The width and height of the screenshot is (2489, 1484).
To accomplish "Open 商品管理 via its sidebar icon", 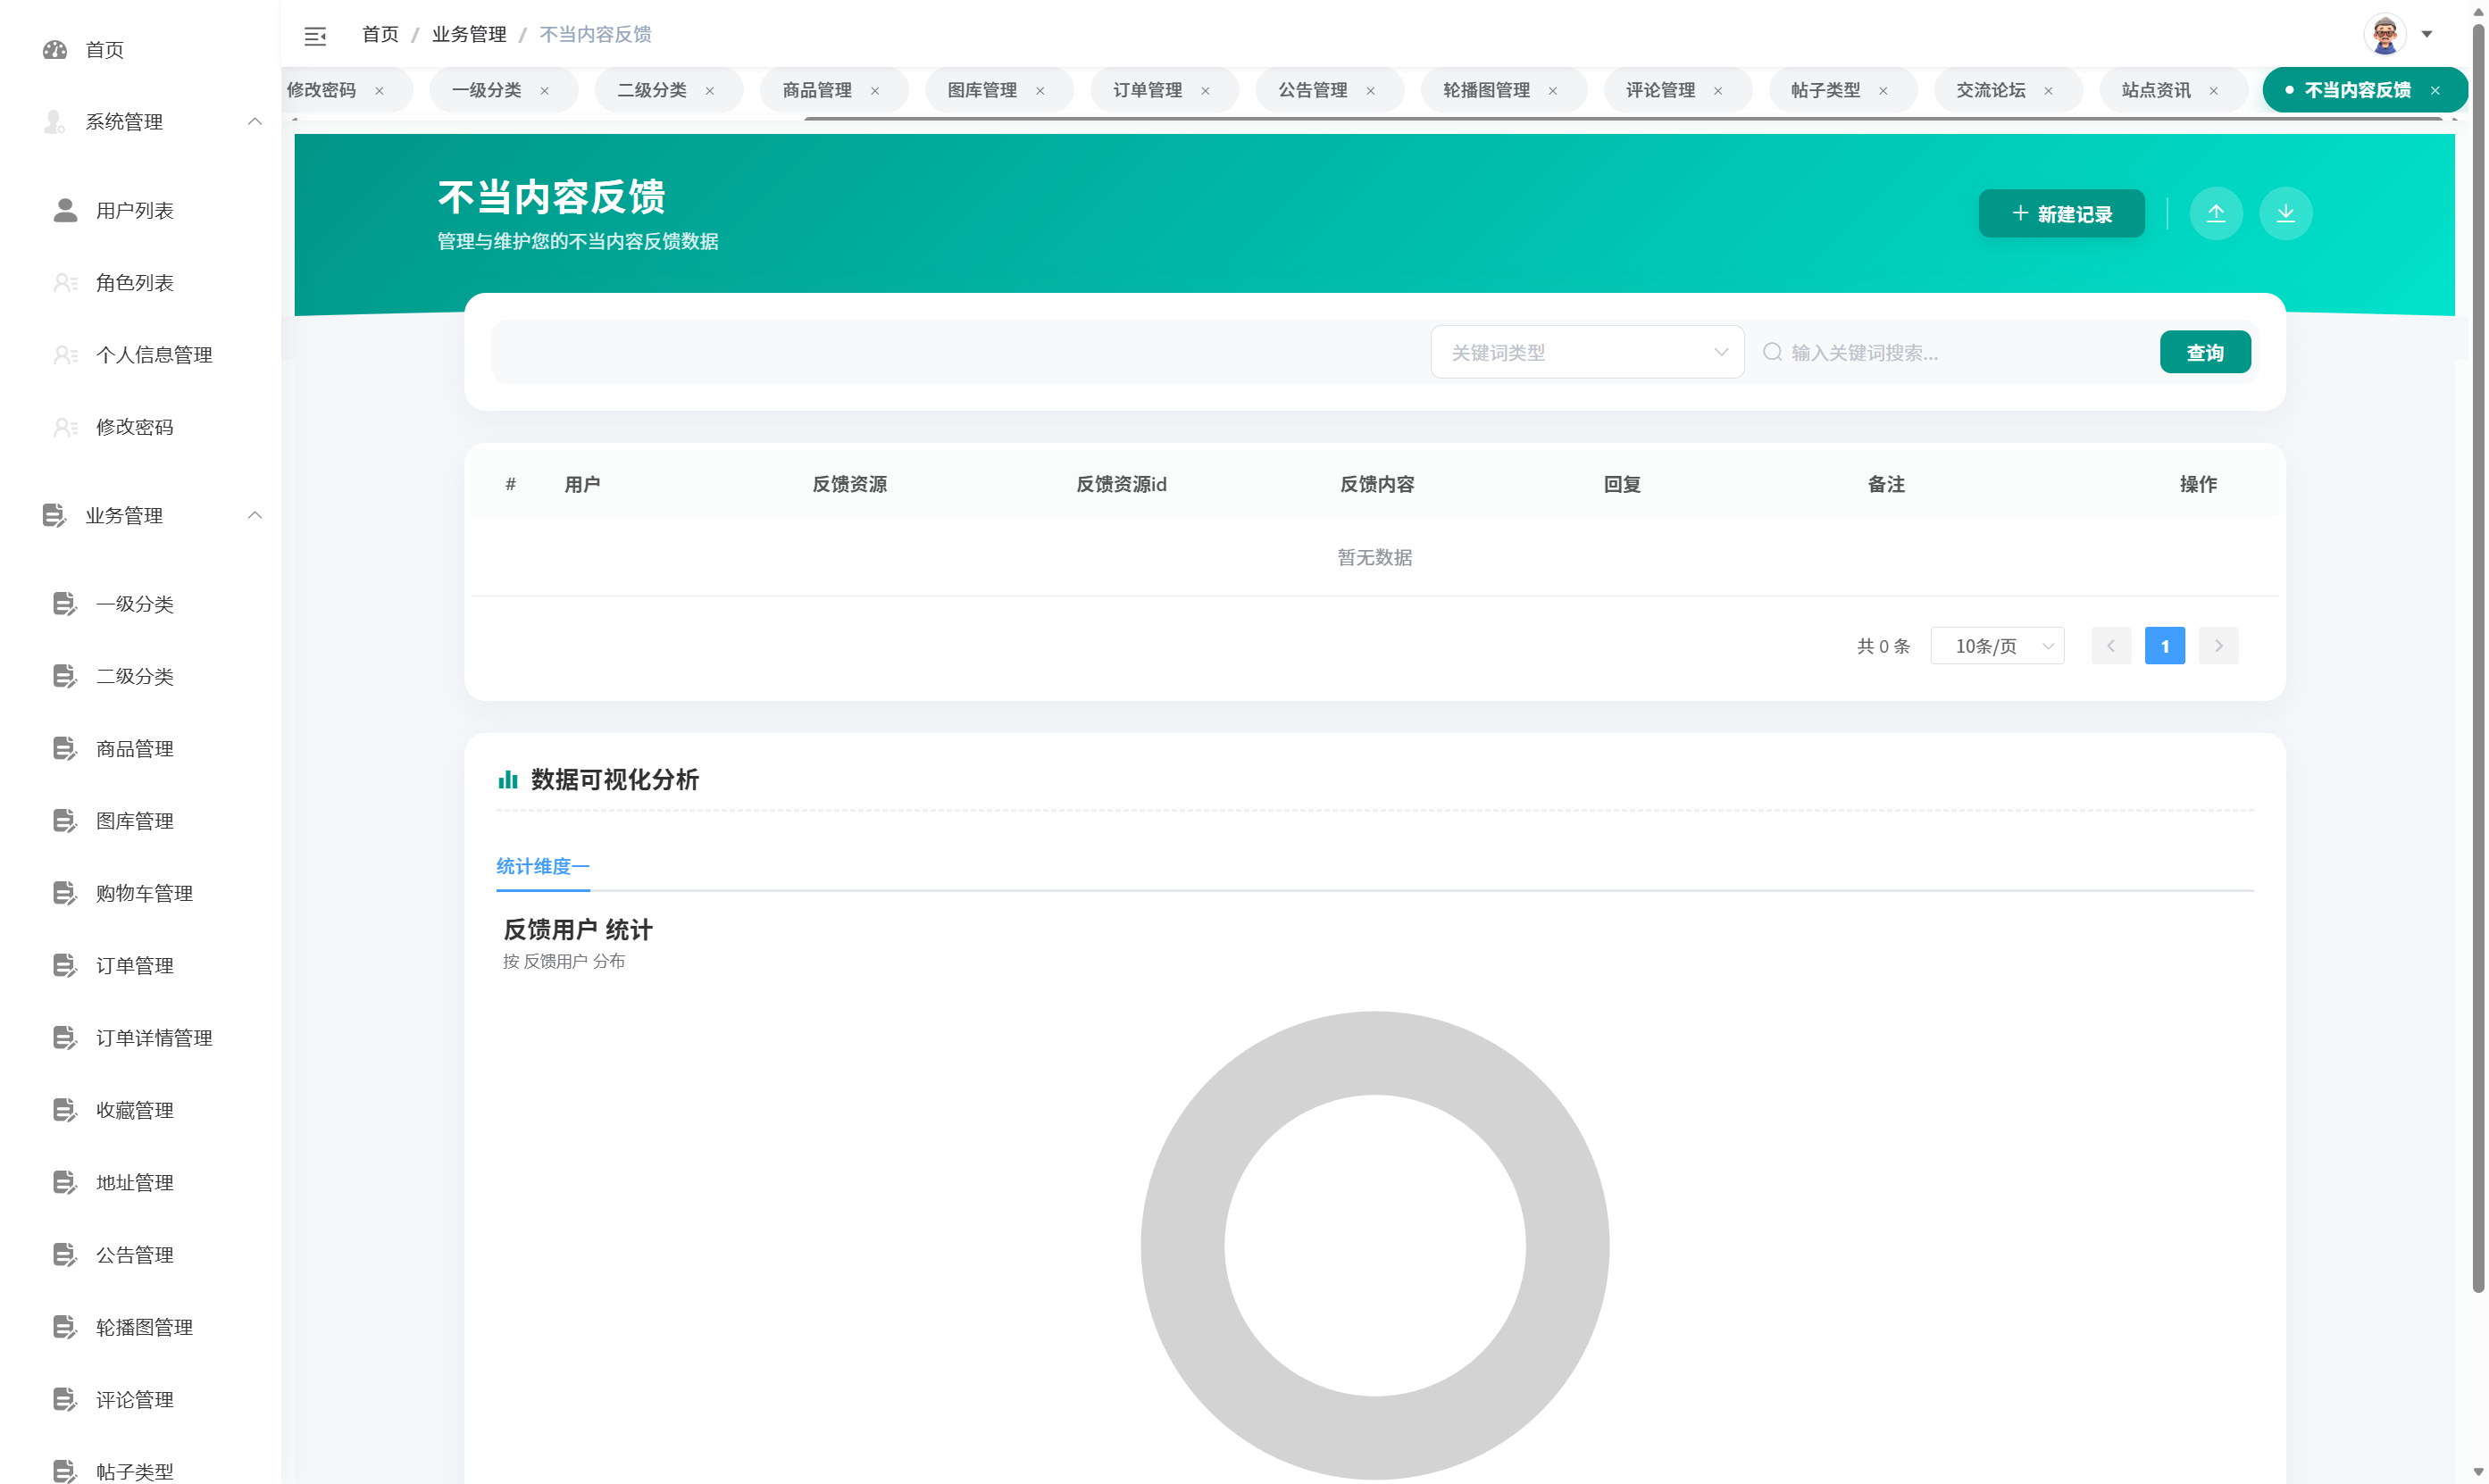I will 64,748.
